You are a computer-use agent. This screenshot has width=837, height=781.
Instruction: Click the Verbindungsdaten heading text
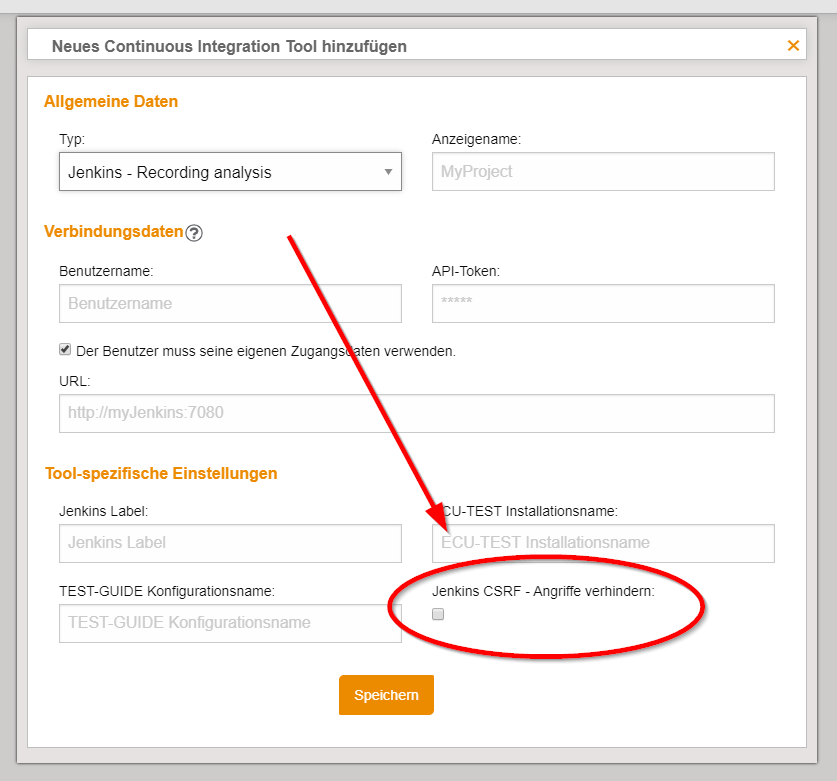click(113, 231)
